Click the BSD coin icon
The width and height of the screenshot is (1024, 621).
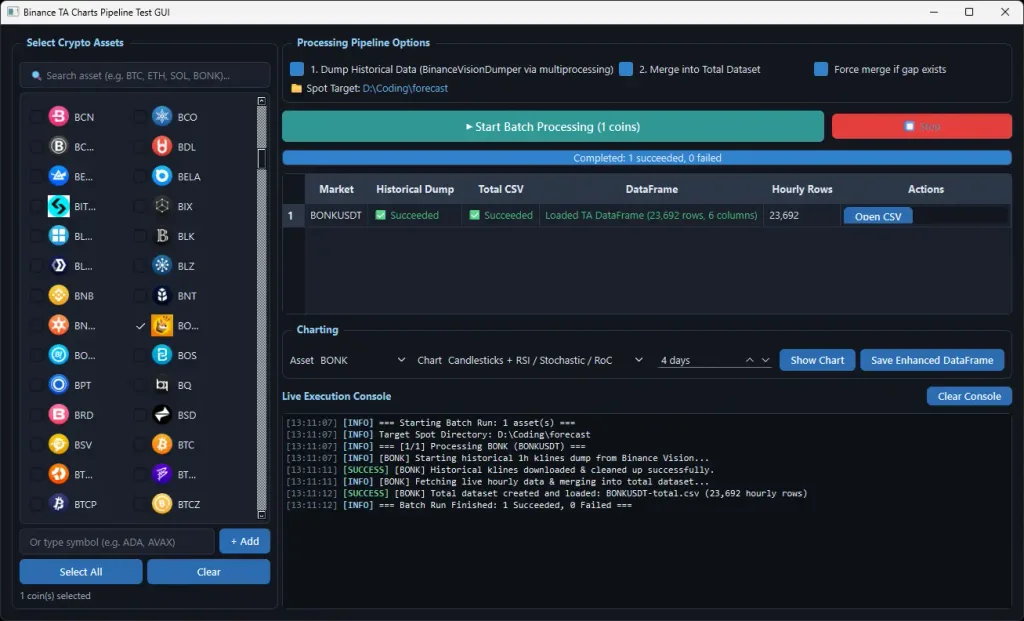(x=162, y=415)
